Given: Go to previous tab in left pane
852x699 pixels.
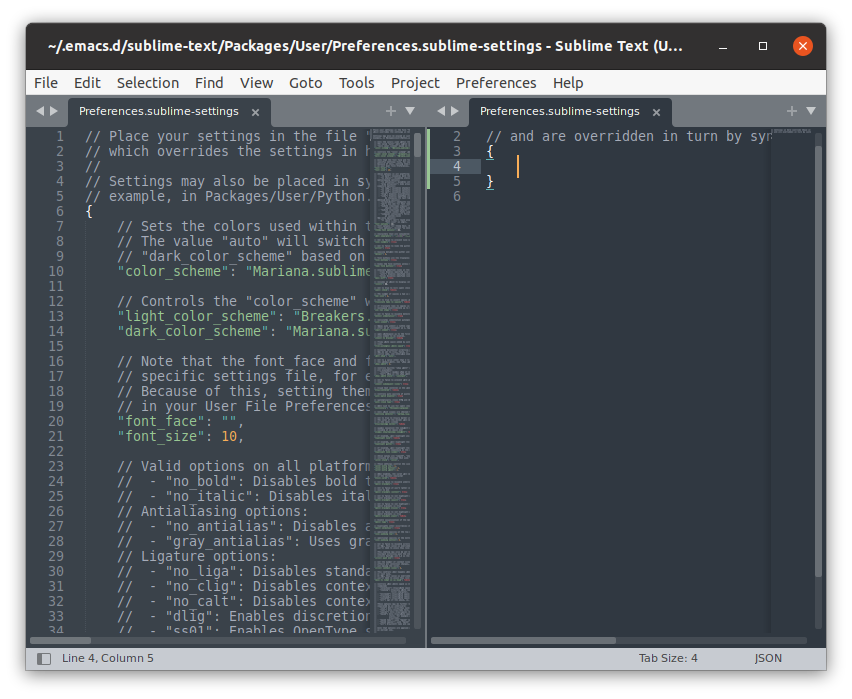Looking at the screenshot, I should point(40,111).
